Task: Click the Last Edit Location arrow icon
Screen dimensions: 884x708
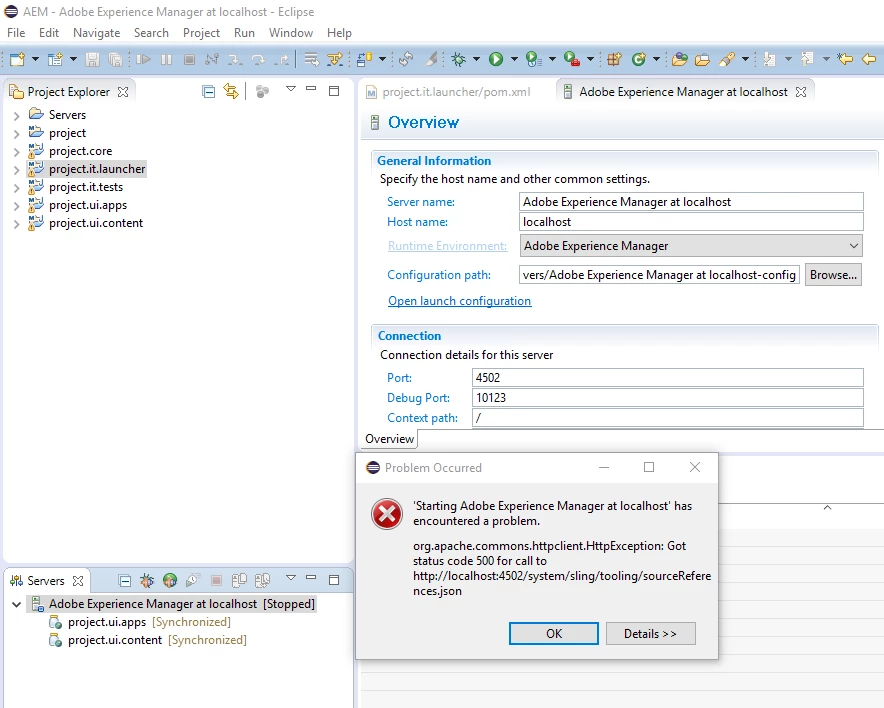Action: (x=845, y=59)
